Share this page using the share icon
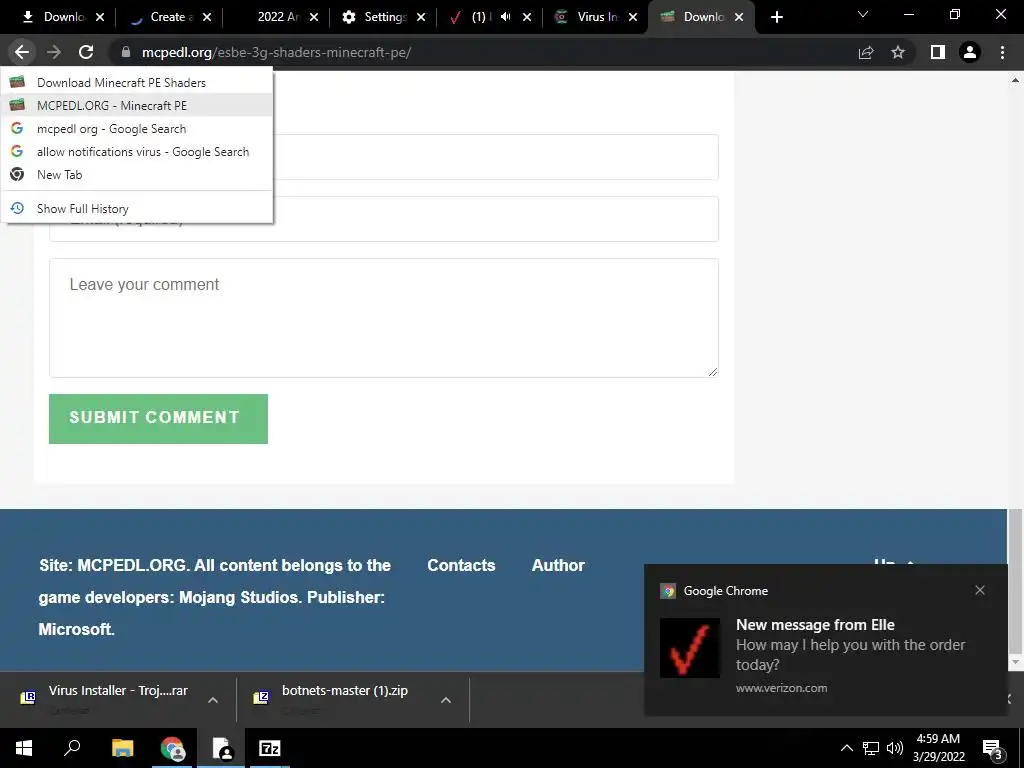This screenshot has width=1024, height=768. pyautogui.click(x=866, y=52)
